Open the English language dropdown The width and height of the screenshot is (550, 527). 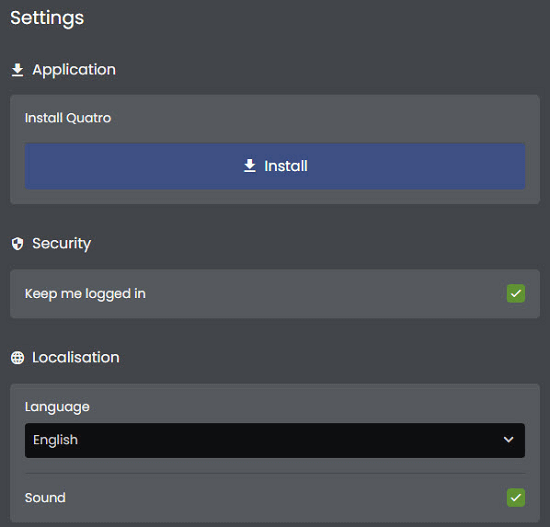tap(275, 440)
